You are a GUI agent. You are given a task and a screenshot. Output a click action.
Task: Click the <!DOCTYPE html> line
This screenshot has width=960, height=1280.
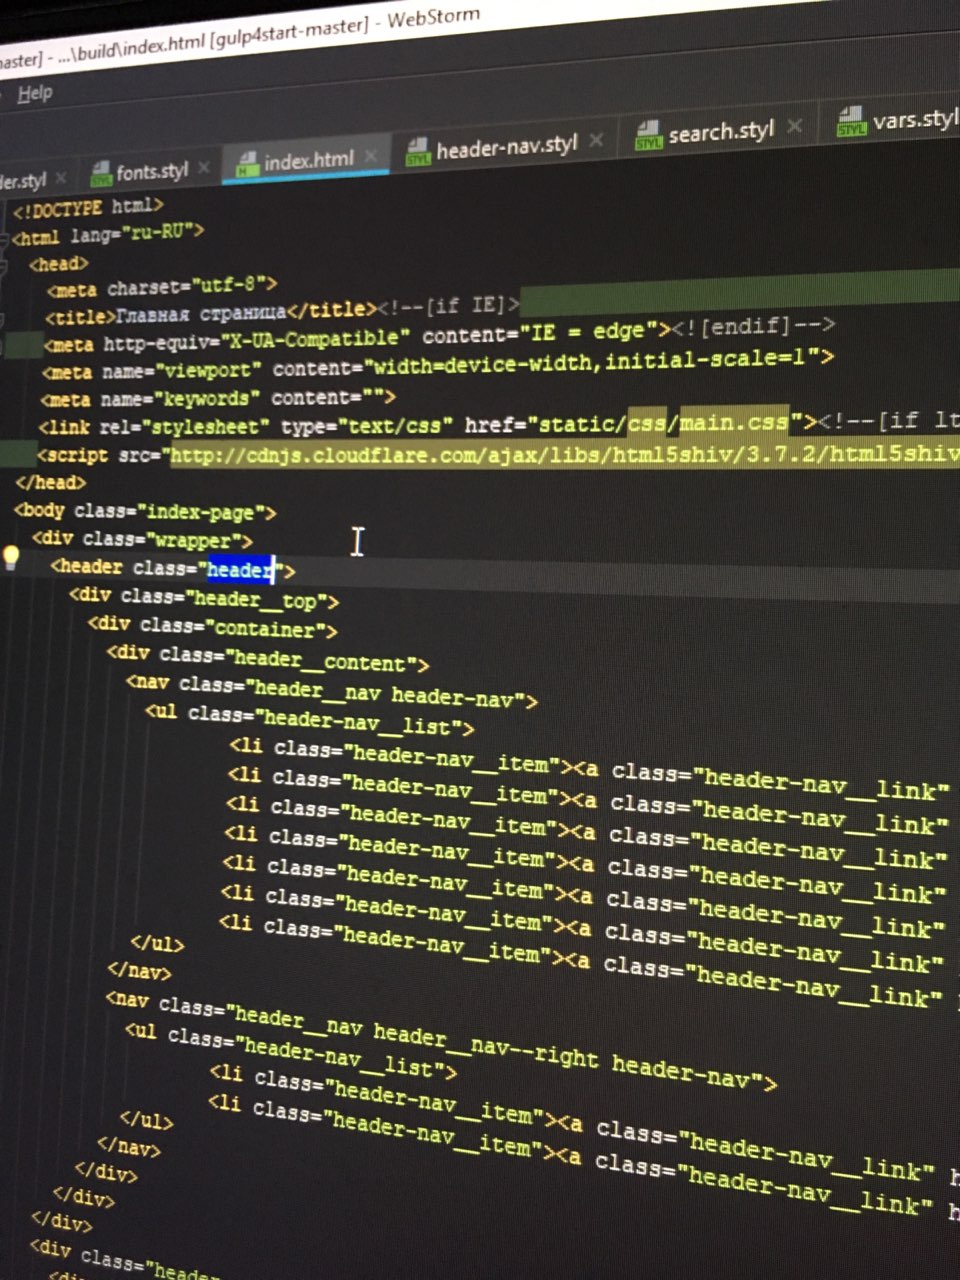coord(87,208)
